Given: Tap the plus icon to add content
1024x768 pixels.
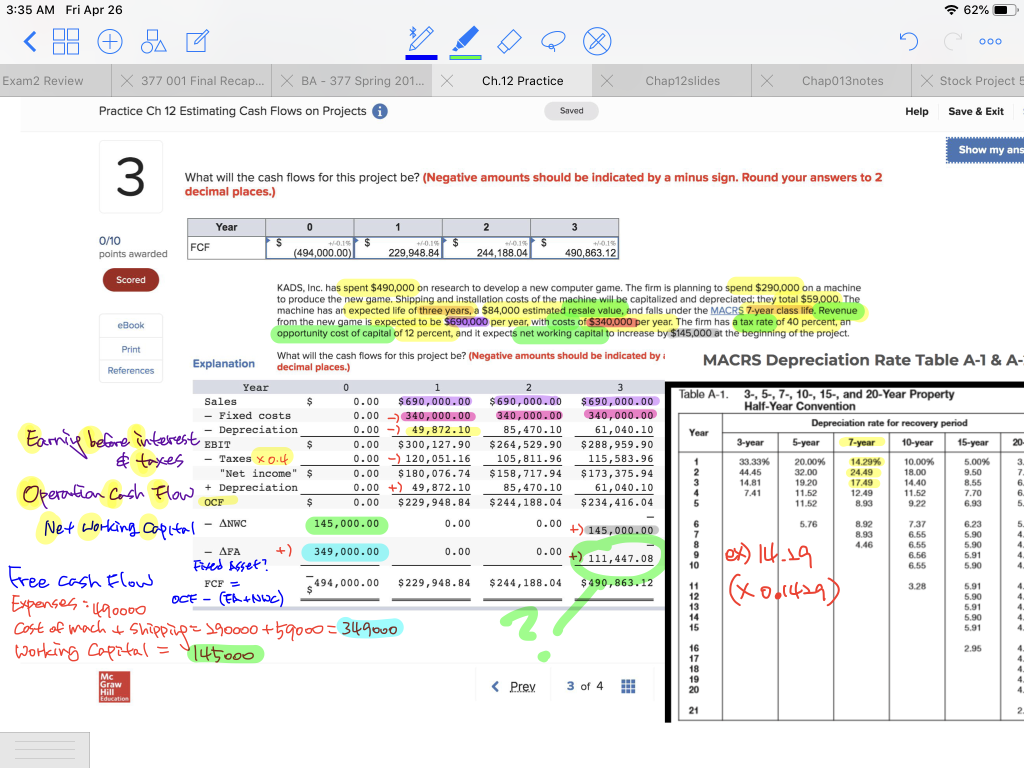Looking at the screenshot, I should coord(110,42).
